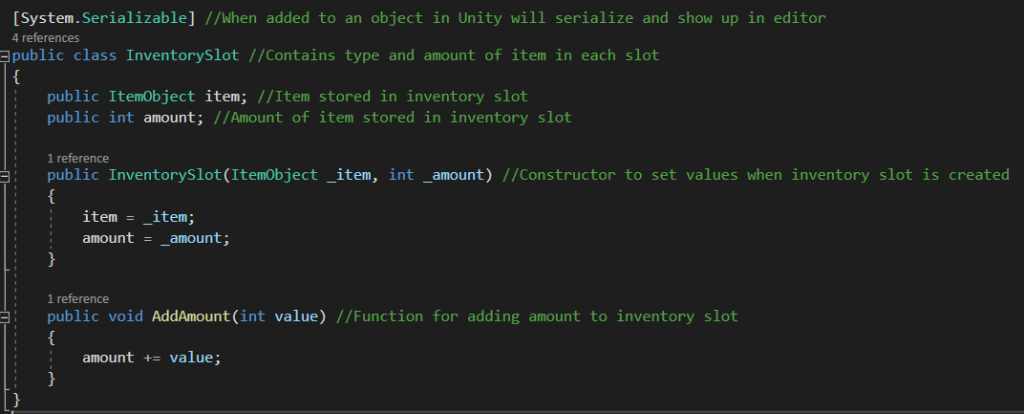
Task: Open the '4 references' CodeLens link
Action: (46, 38)
